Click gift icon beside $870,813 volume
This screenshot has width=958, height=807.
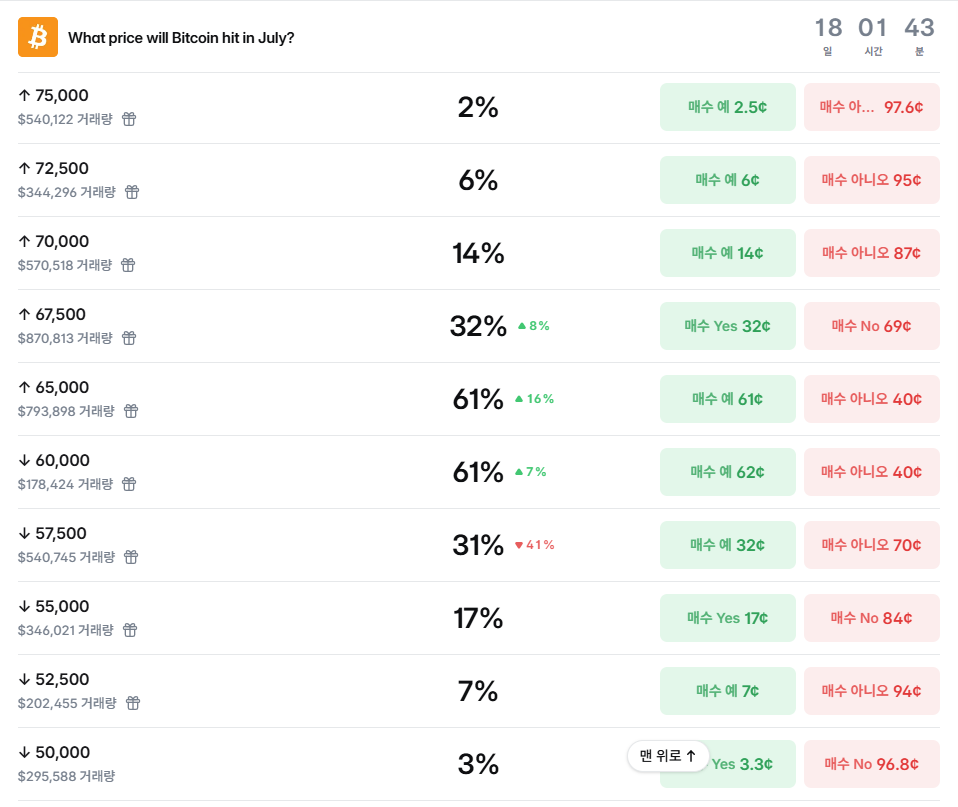129,338
